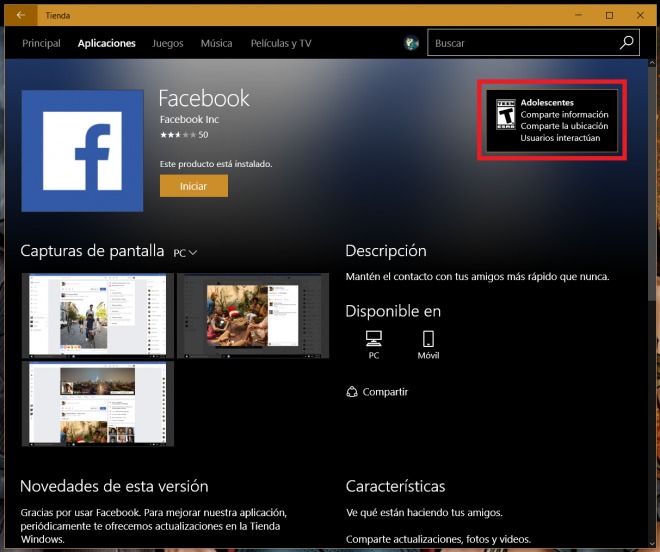Click 'Novedades de esta versión' heading

tap(114, 486)
